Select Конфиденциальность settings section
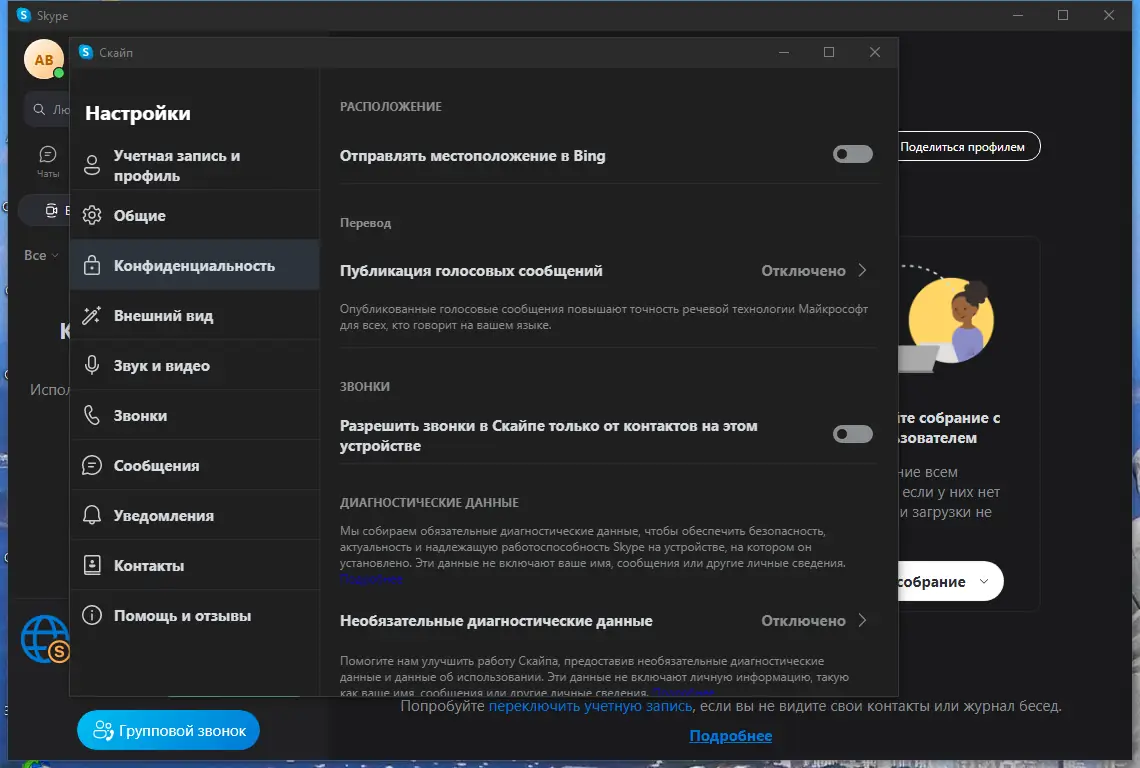This screenshot has height=768, width=1140. (195, 265)
